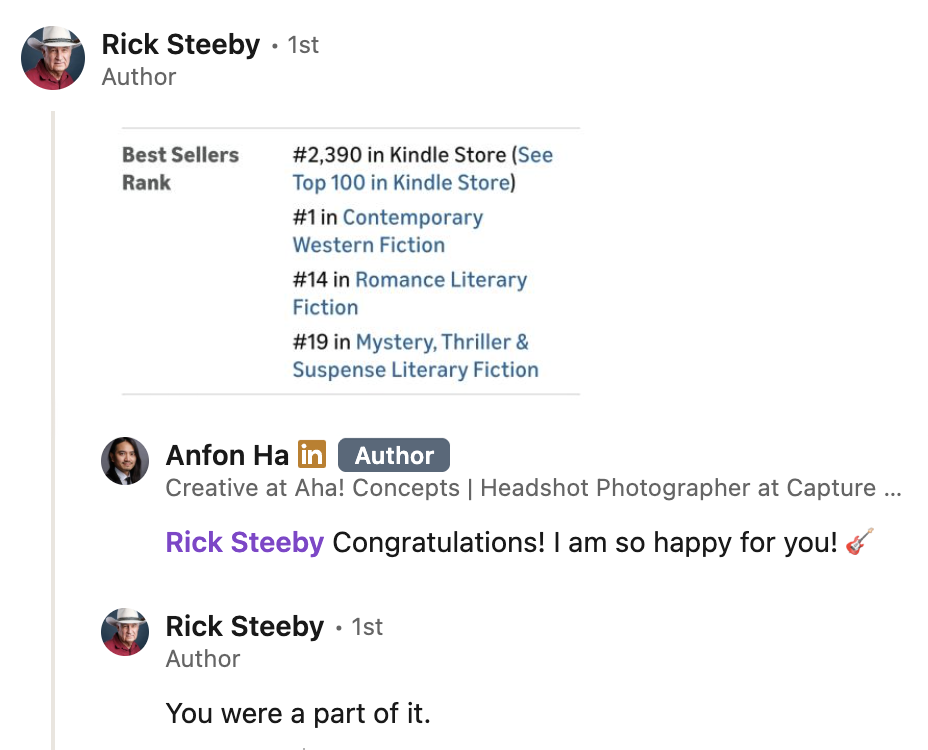Open Anfon Ha's profile photo
This screenshot has height=750, width=928.
pos(126,461)
